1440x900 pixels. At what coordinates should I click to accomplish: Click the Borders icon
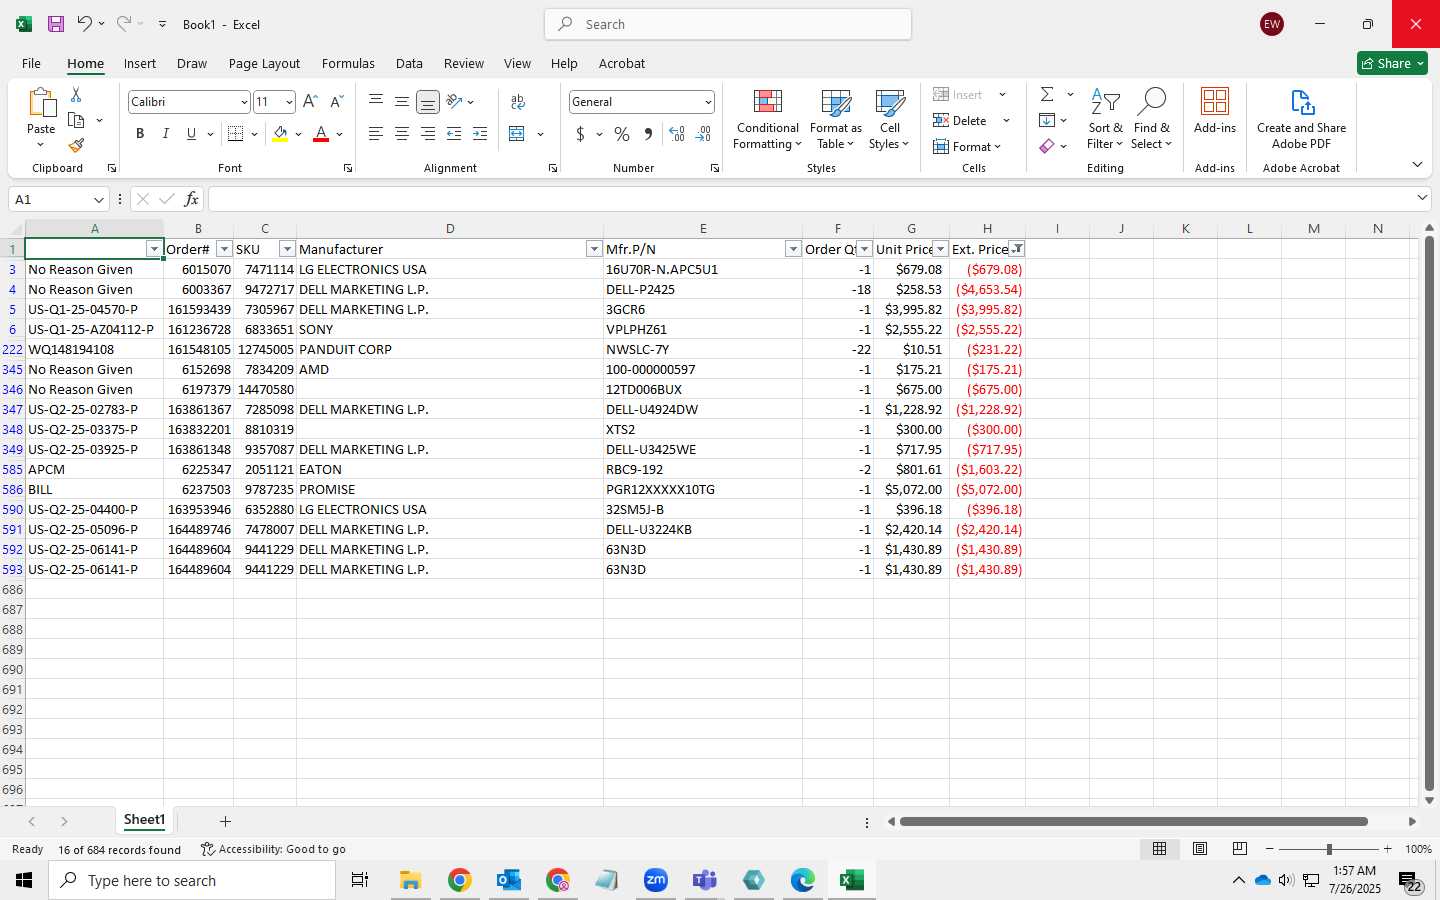(x=236, y=134)
